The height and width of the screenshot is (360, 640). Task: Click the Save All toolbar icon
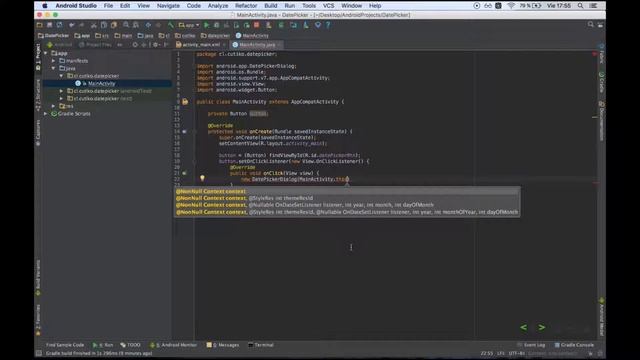pyautogui.click(x=49, y=25)
